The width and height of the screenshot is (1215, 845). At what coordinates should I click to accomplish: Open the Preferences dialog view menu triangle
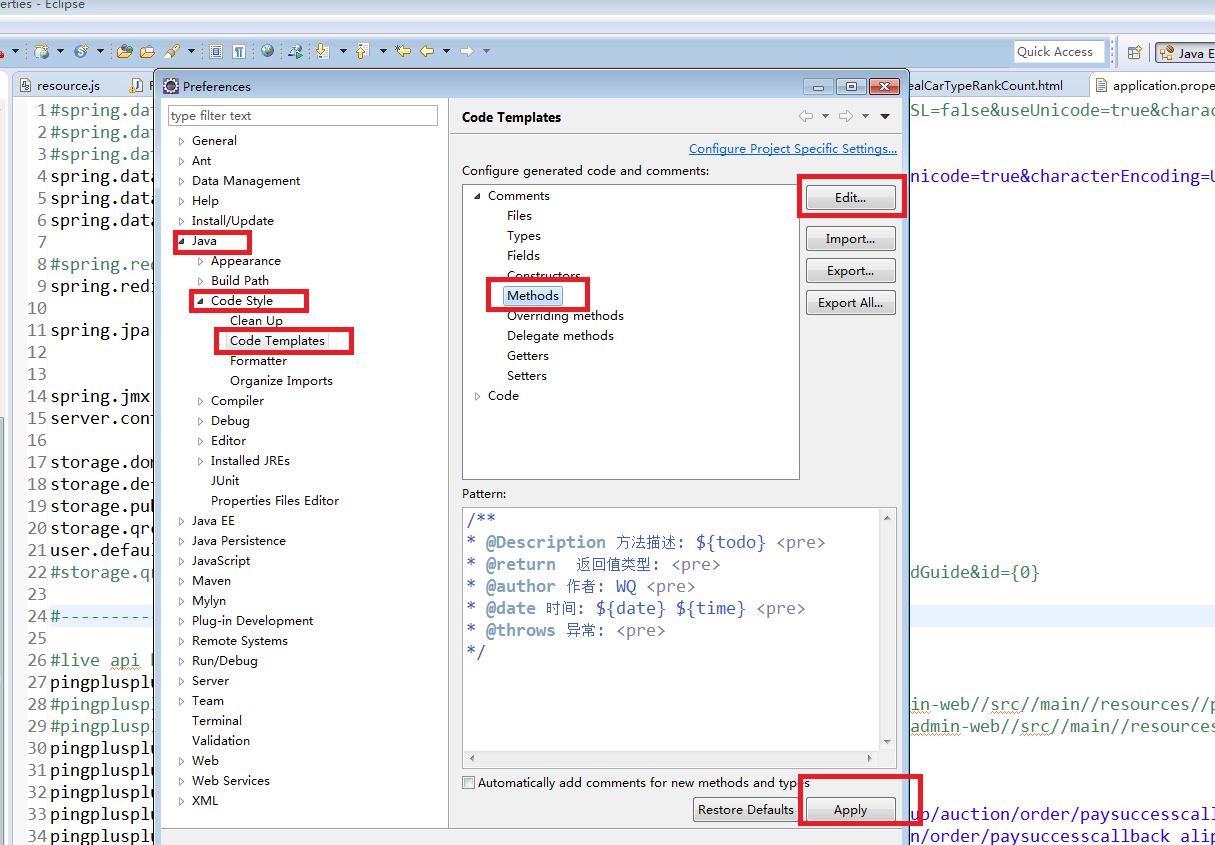(885, 117)
